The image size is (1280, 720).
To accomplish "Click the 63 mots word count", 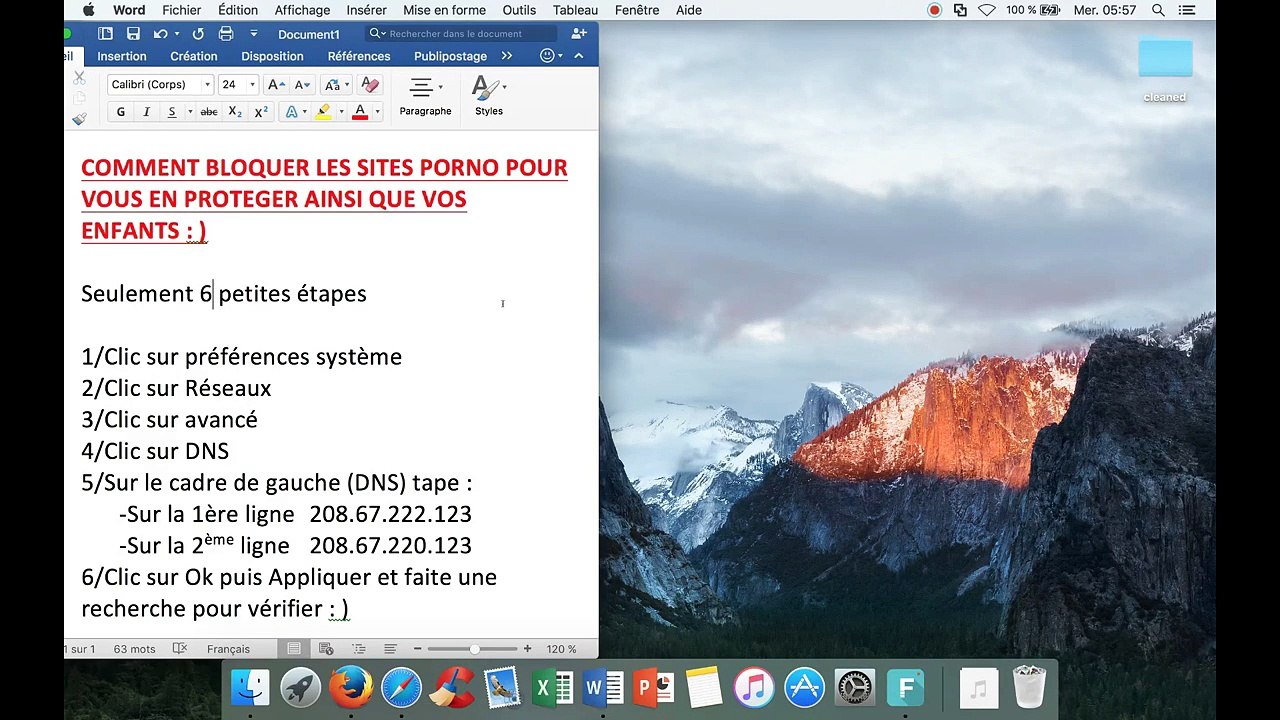I will (x=135, y=649).
